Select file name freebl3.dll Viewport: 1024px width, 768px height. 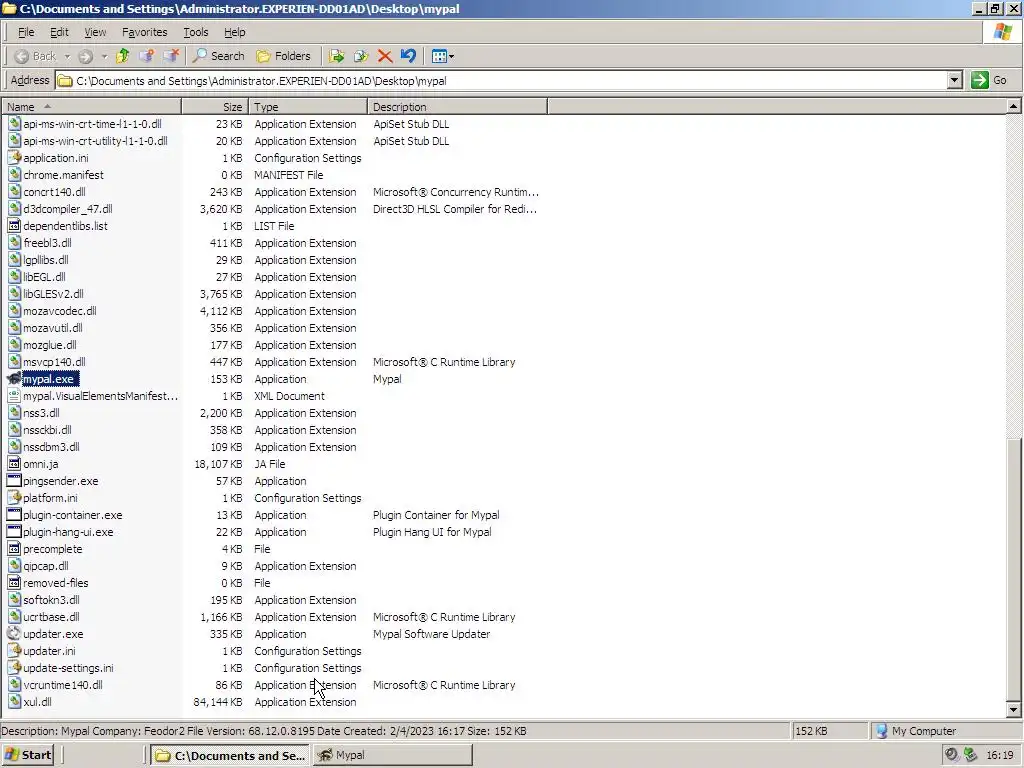click(x=47, y=243)
